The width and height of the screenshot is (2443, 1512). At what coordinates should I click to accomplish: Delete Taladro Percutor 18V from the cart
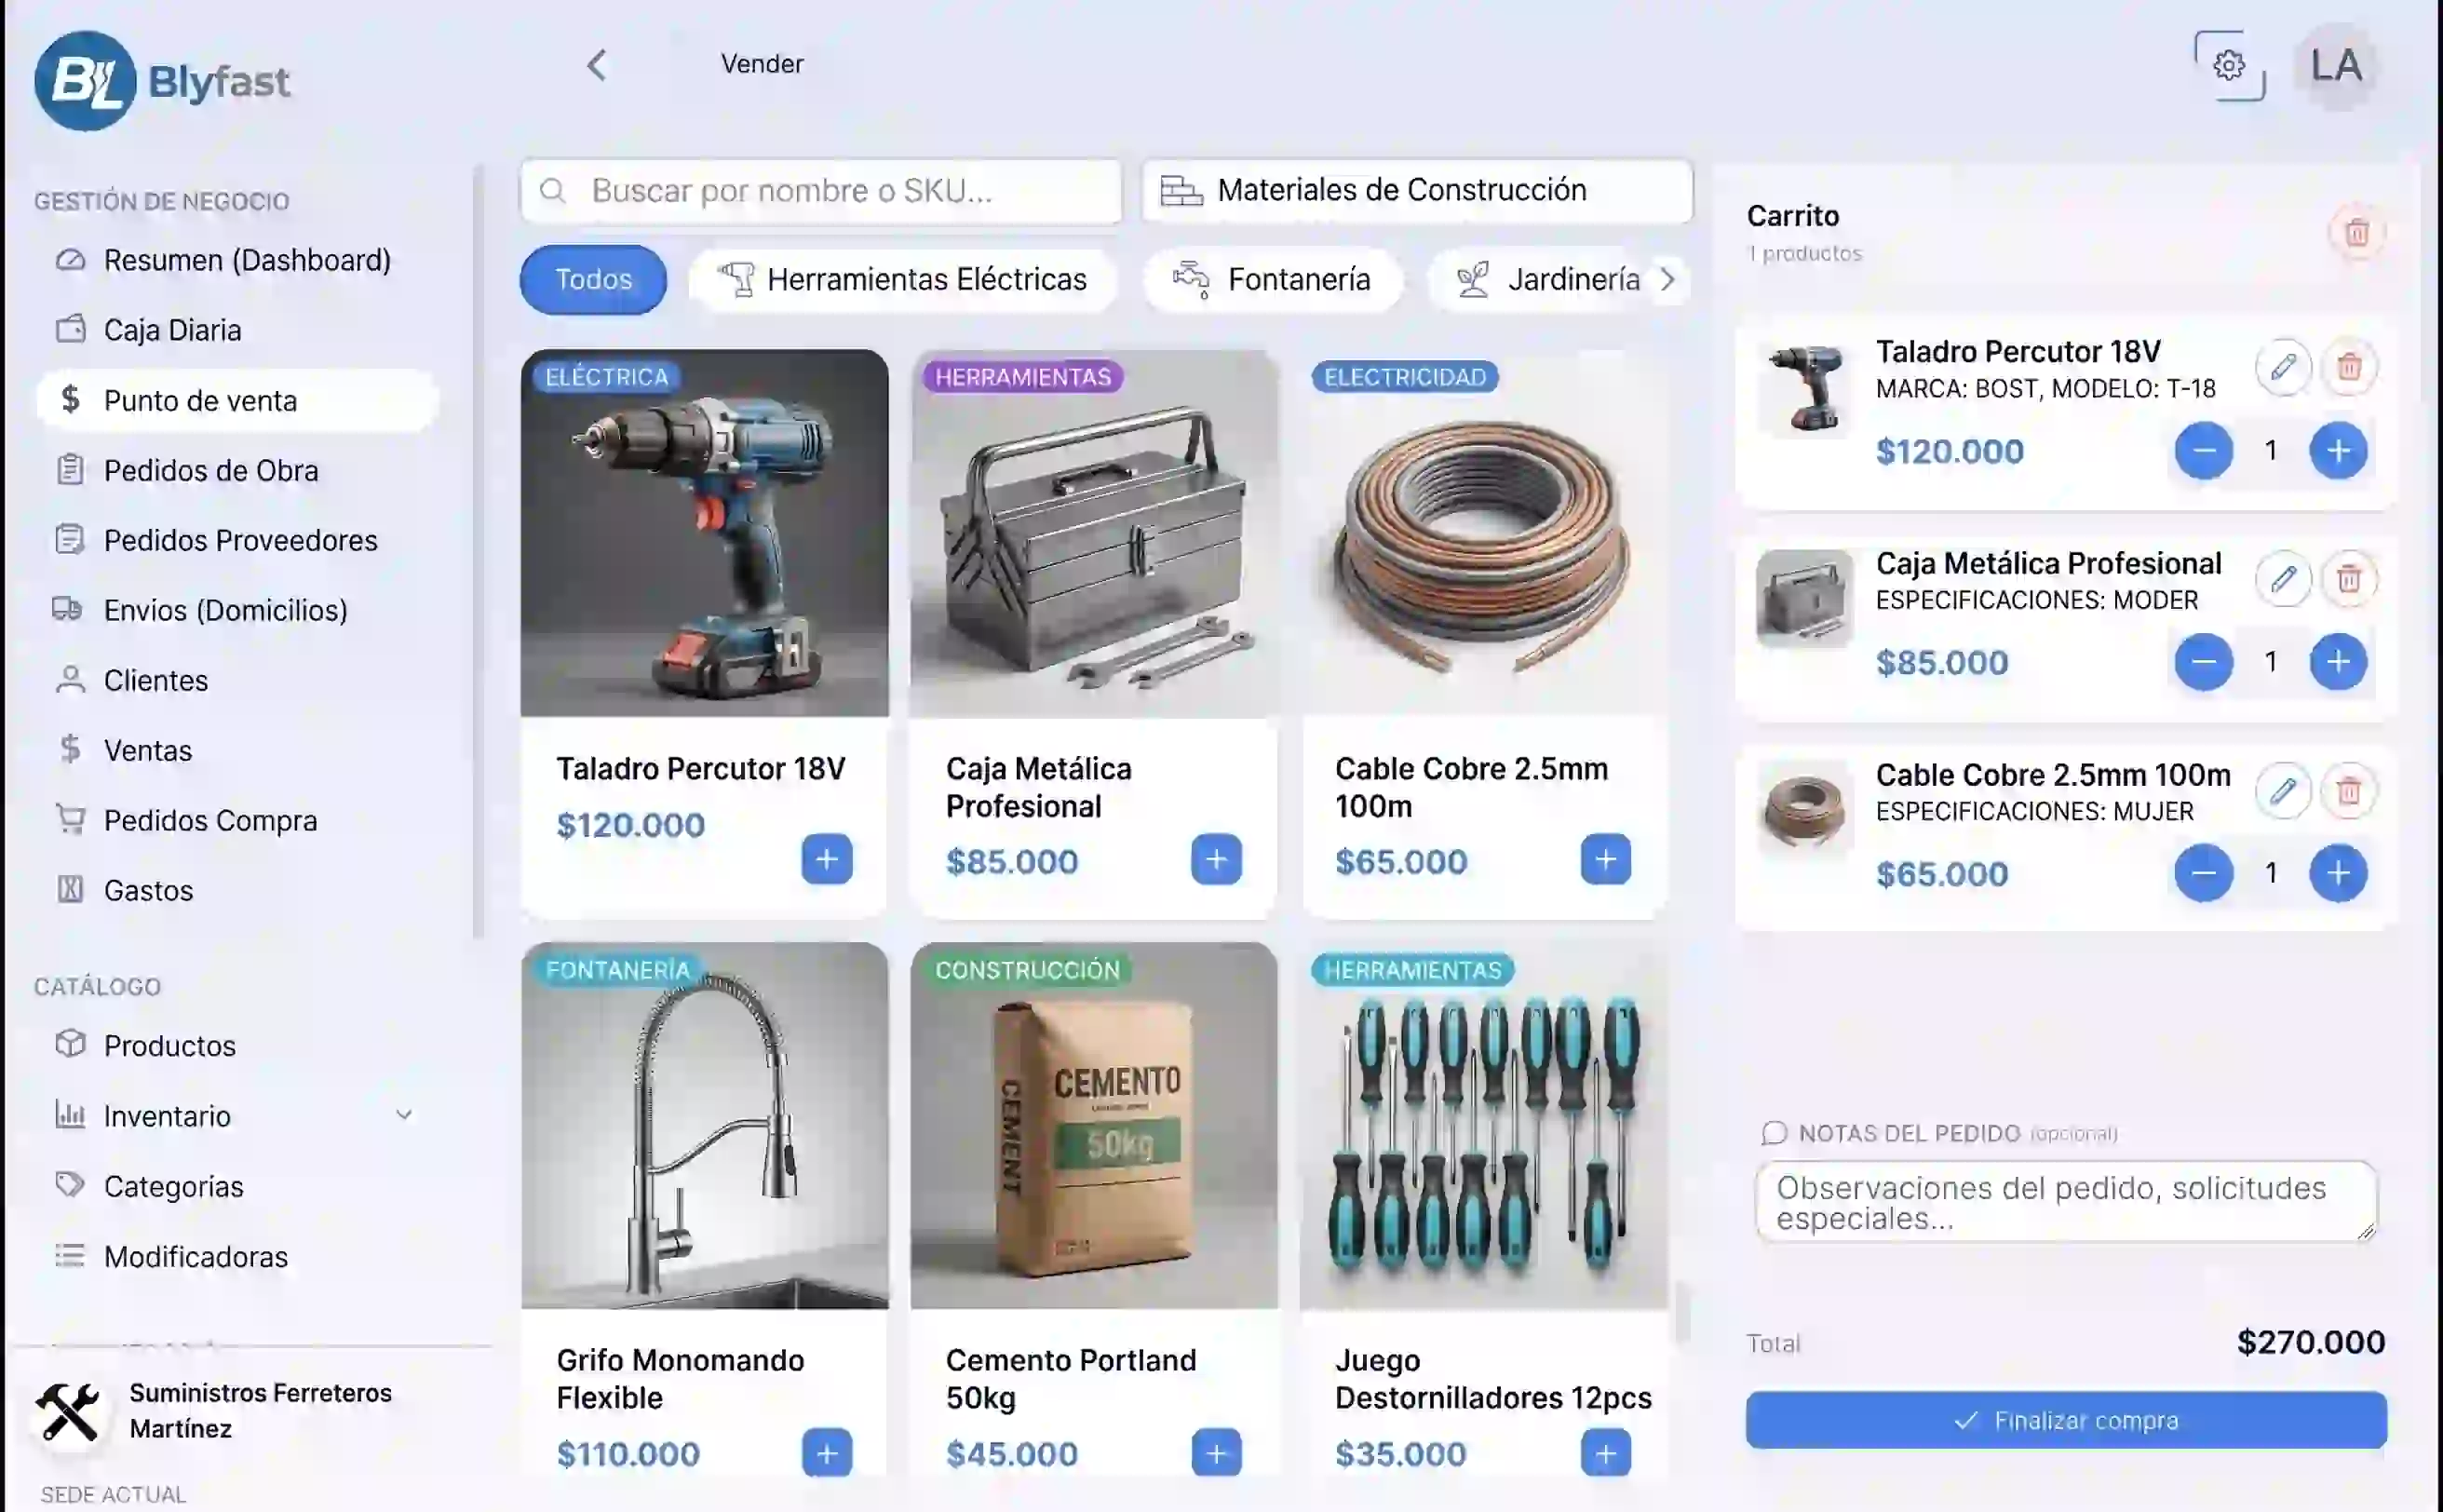[2349, 367]
